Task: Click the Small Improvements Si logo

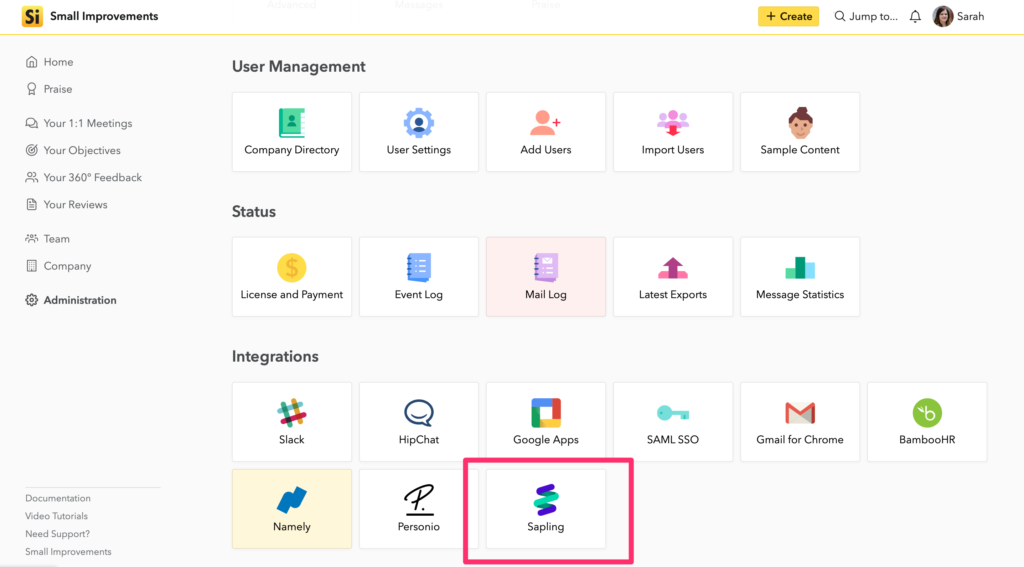Action: click(x=32, y=16)
